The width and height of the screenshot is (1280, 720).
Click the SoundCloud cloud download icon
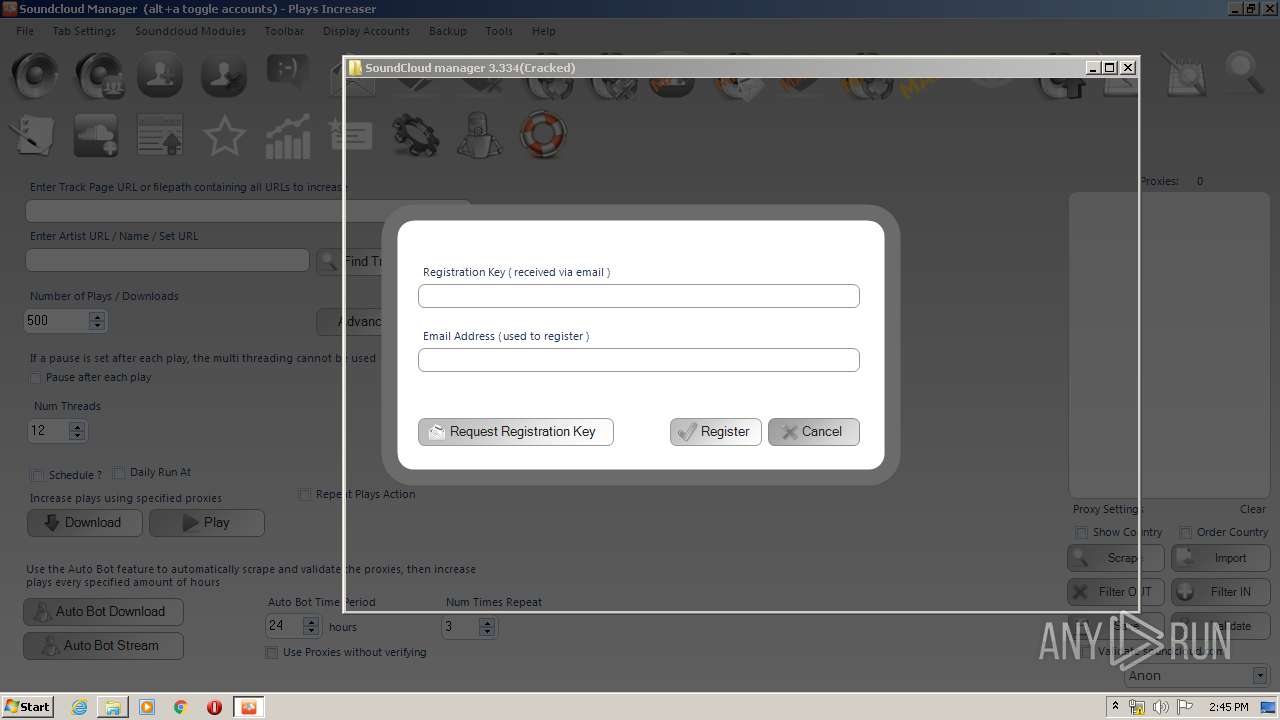(96, 136)
